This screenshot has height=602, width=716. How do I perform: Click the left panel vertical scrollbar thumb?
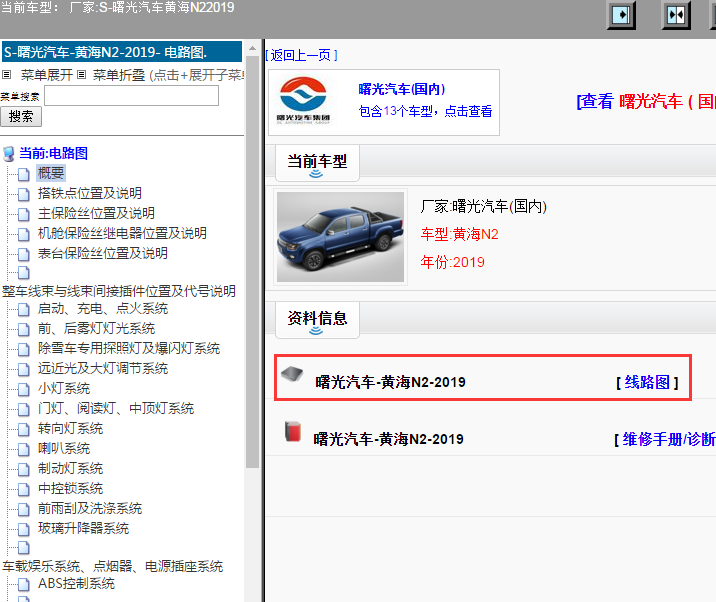252,262
